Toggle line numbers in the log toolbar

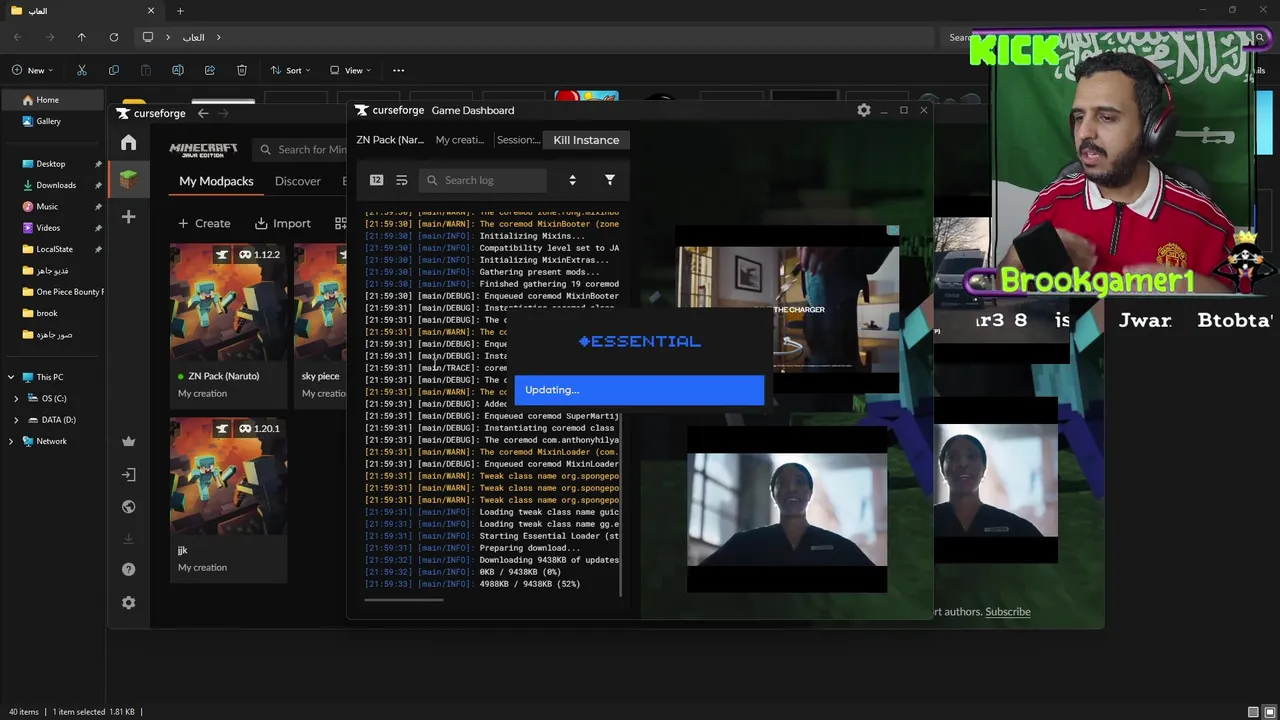point(376,180)
